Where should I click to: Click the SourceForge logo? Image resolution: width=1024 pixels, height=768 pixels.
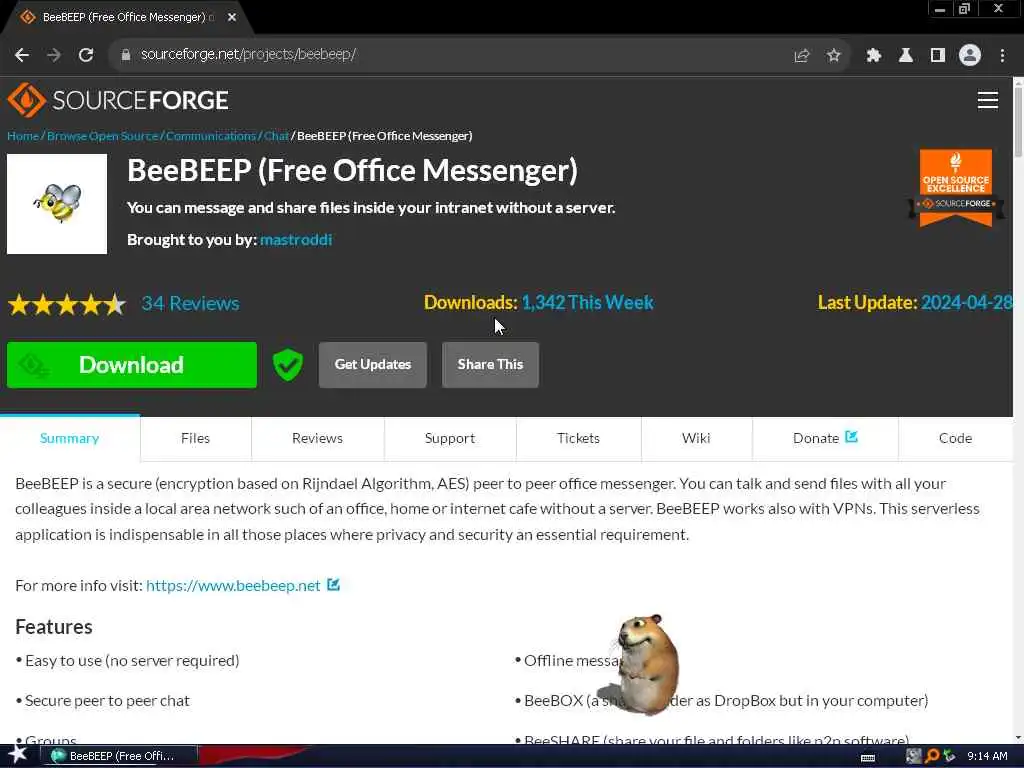click(118, 100)
